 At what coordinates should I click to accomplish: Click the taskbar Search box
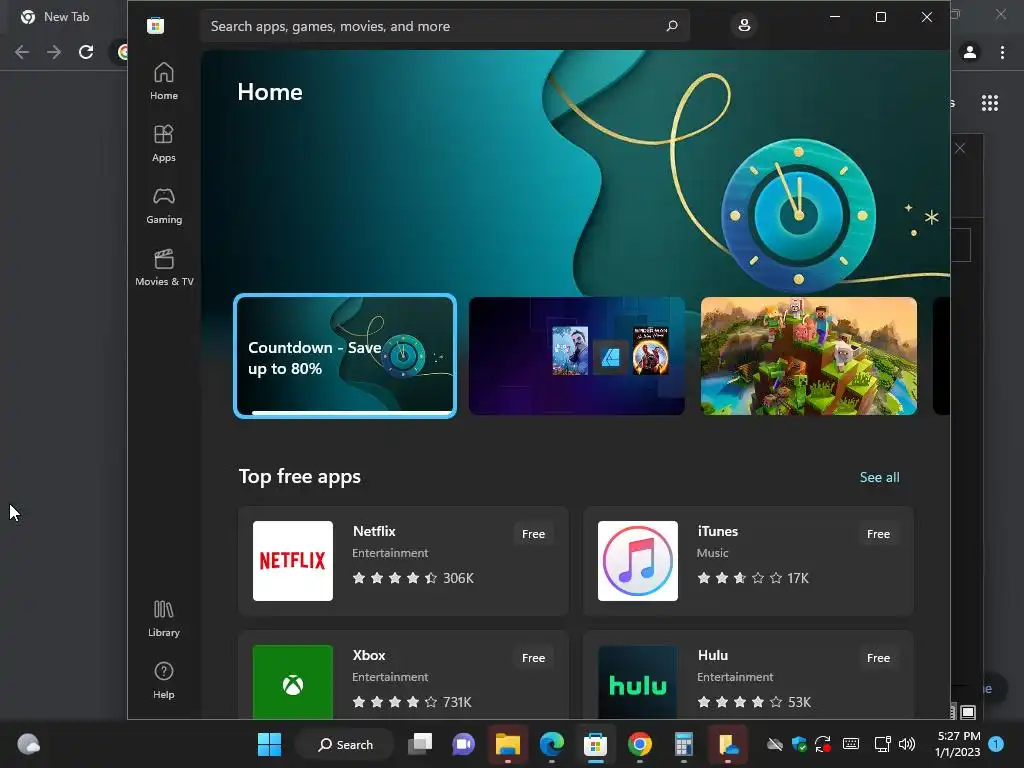pyautogui.click(x=345, y=744)
